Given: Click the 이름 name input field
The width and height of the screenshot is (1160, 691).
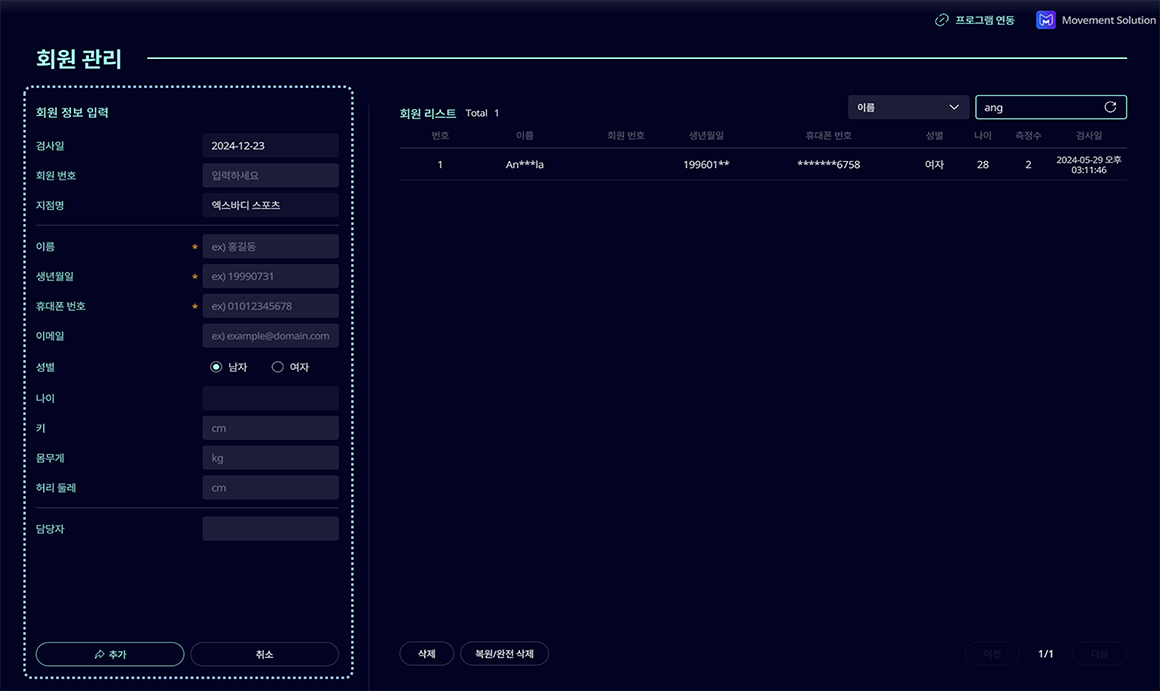Looking at the screenshot, I should pos(270,247).
